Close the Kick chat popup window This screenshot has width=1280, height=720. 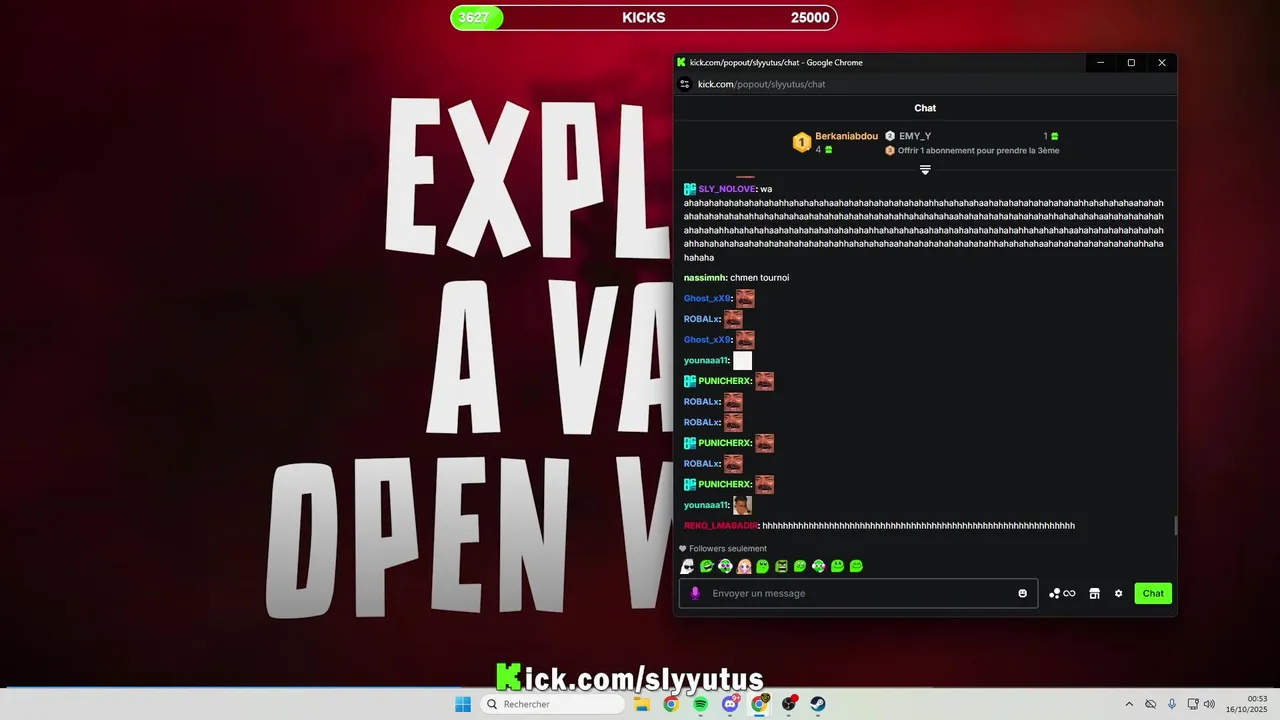[x=1162, y=62]
